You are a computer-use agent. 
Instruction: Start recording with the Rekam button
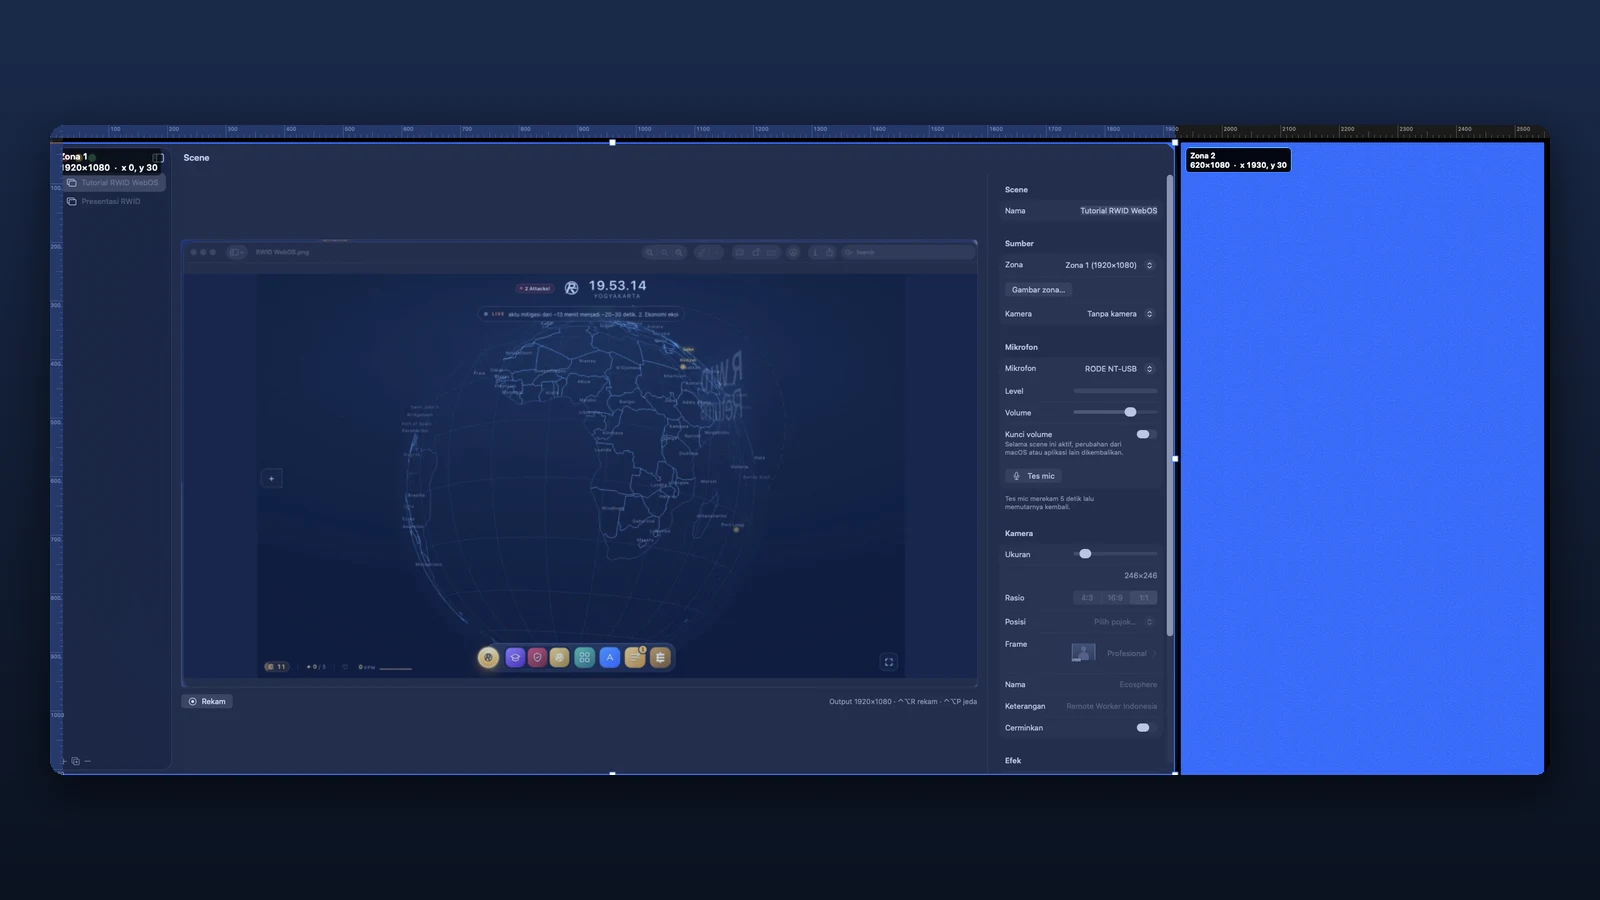click(x=207, y=702)
